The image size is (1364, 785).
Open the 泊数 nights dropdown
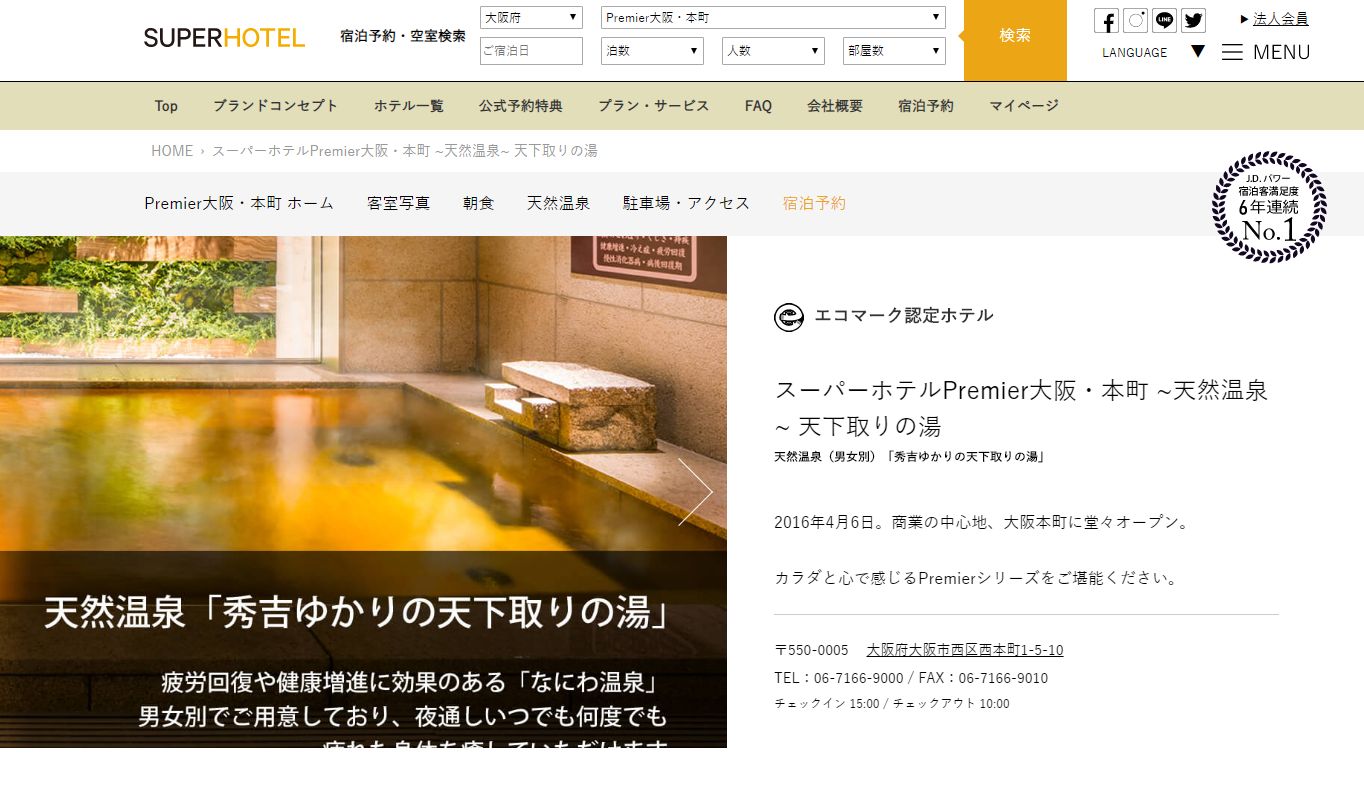coord(652,51)
